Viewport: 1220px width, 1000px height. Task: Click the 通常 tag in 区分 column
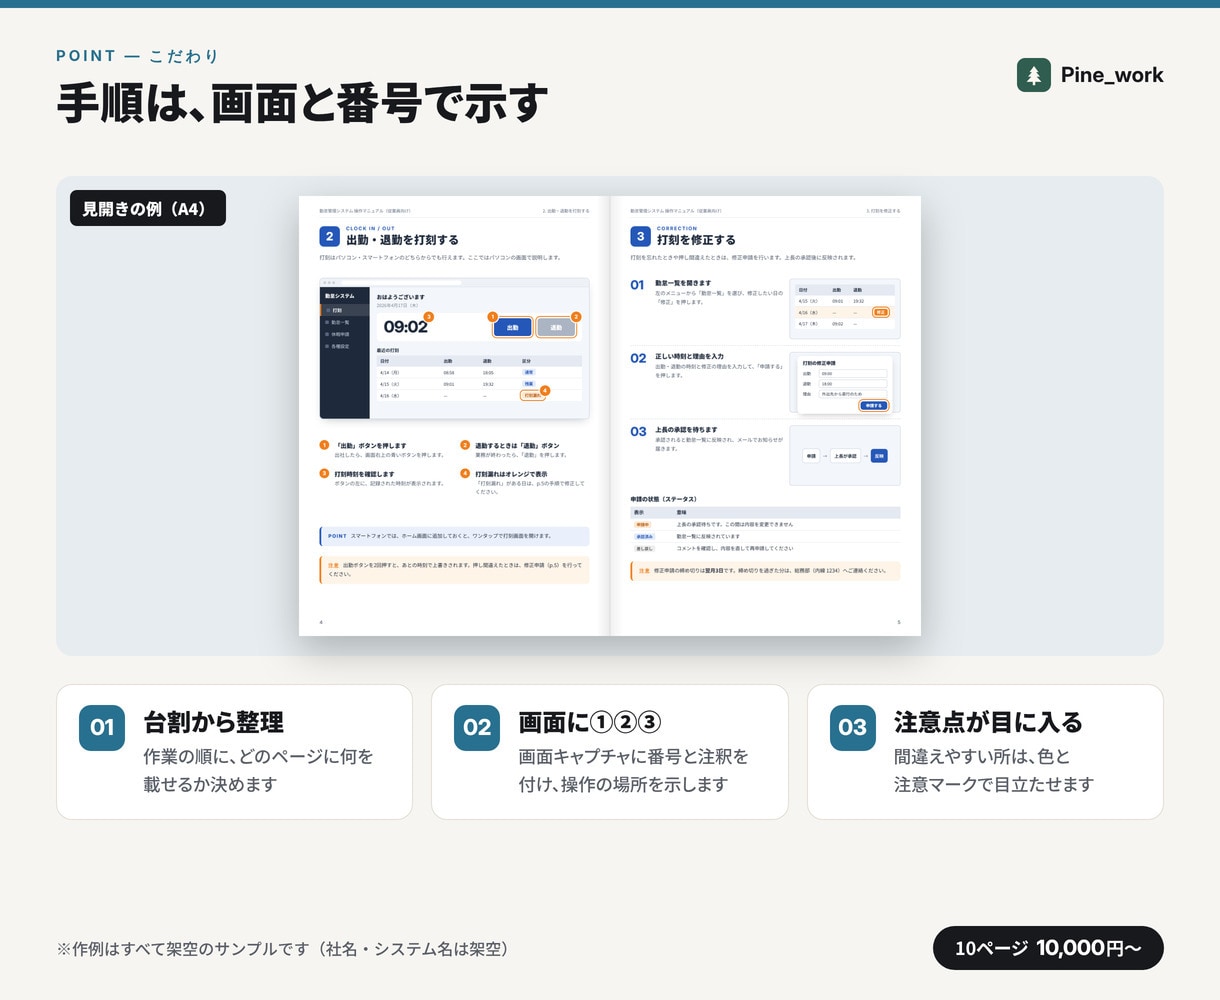pos(529,371)
